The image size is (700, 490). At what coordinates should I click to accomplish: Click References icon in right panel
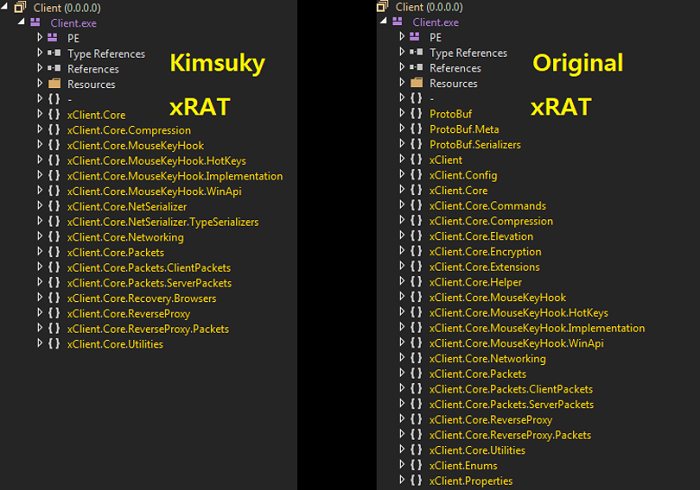[x=416, y=67]
